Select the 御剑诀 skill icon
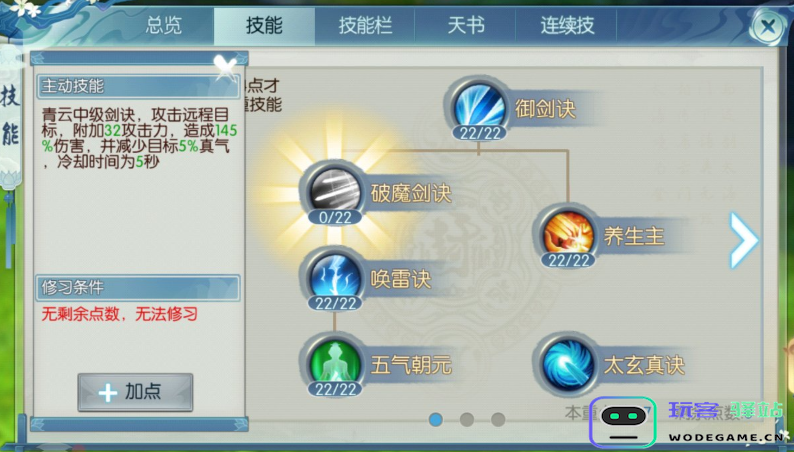Image resolution: width=794 pixels, height=452 pixels. point(479,107)
